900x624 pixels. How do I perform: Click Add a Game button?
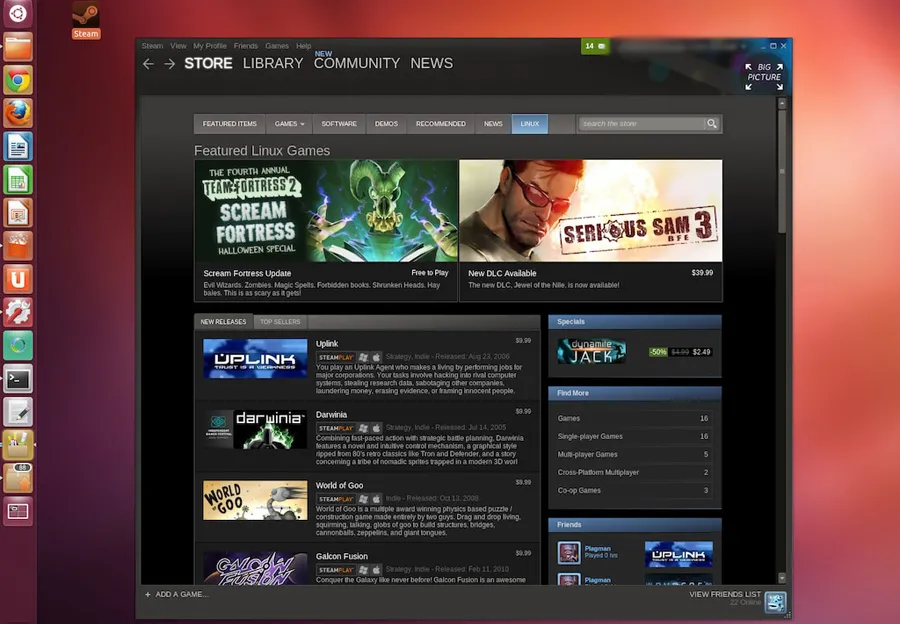pyautogui.click(x=176, y=594)
